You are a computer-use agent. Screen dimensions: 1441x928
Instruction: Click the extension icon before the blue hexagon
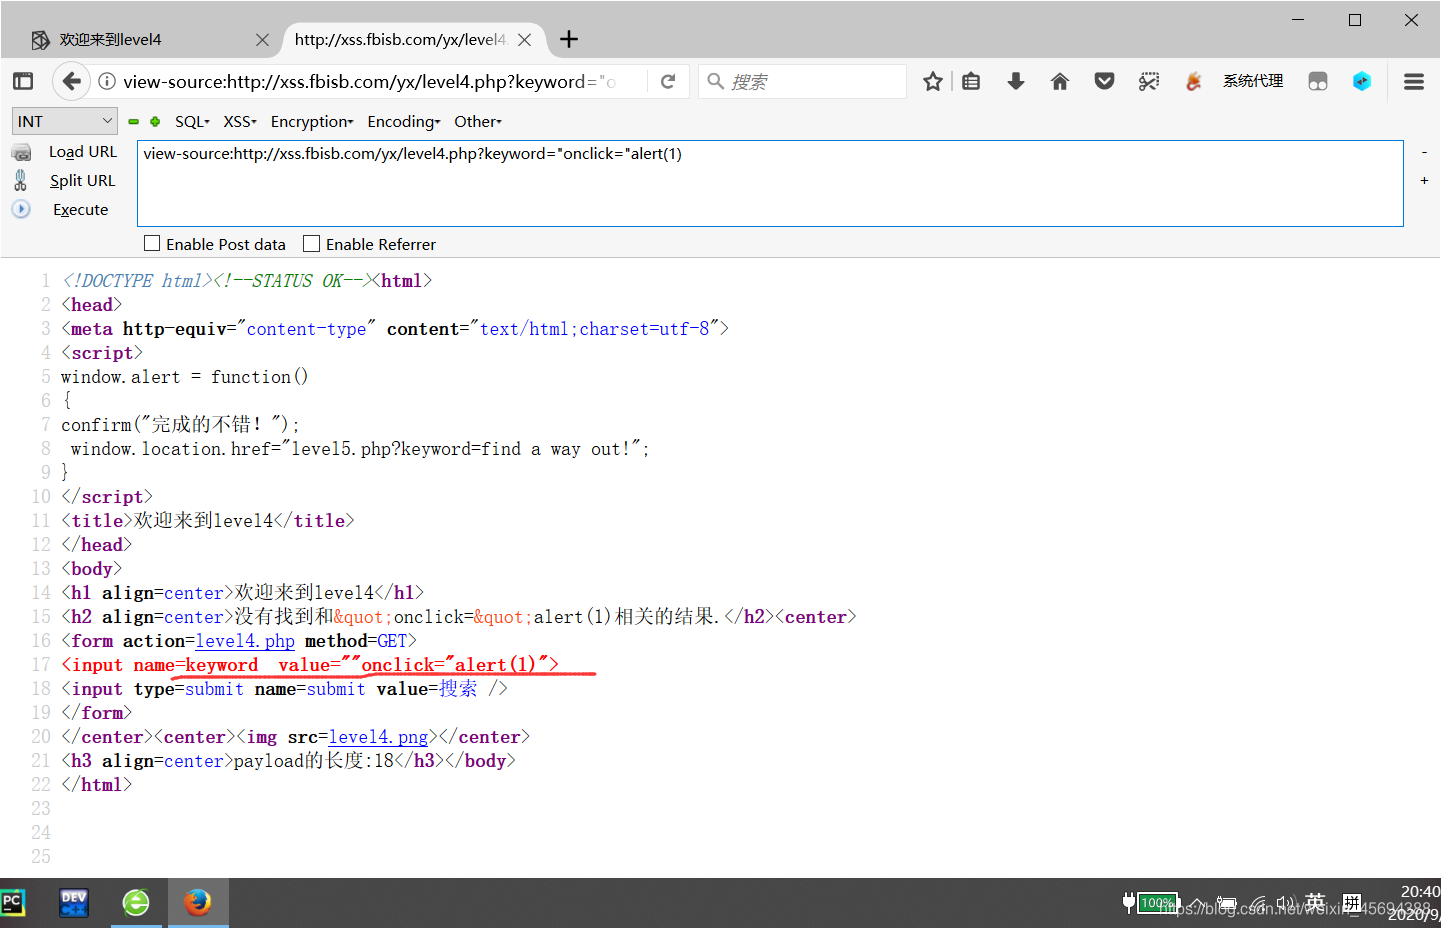(1318, 81)
